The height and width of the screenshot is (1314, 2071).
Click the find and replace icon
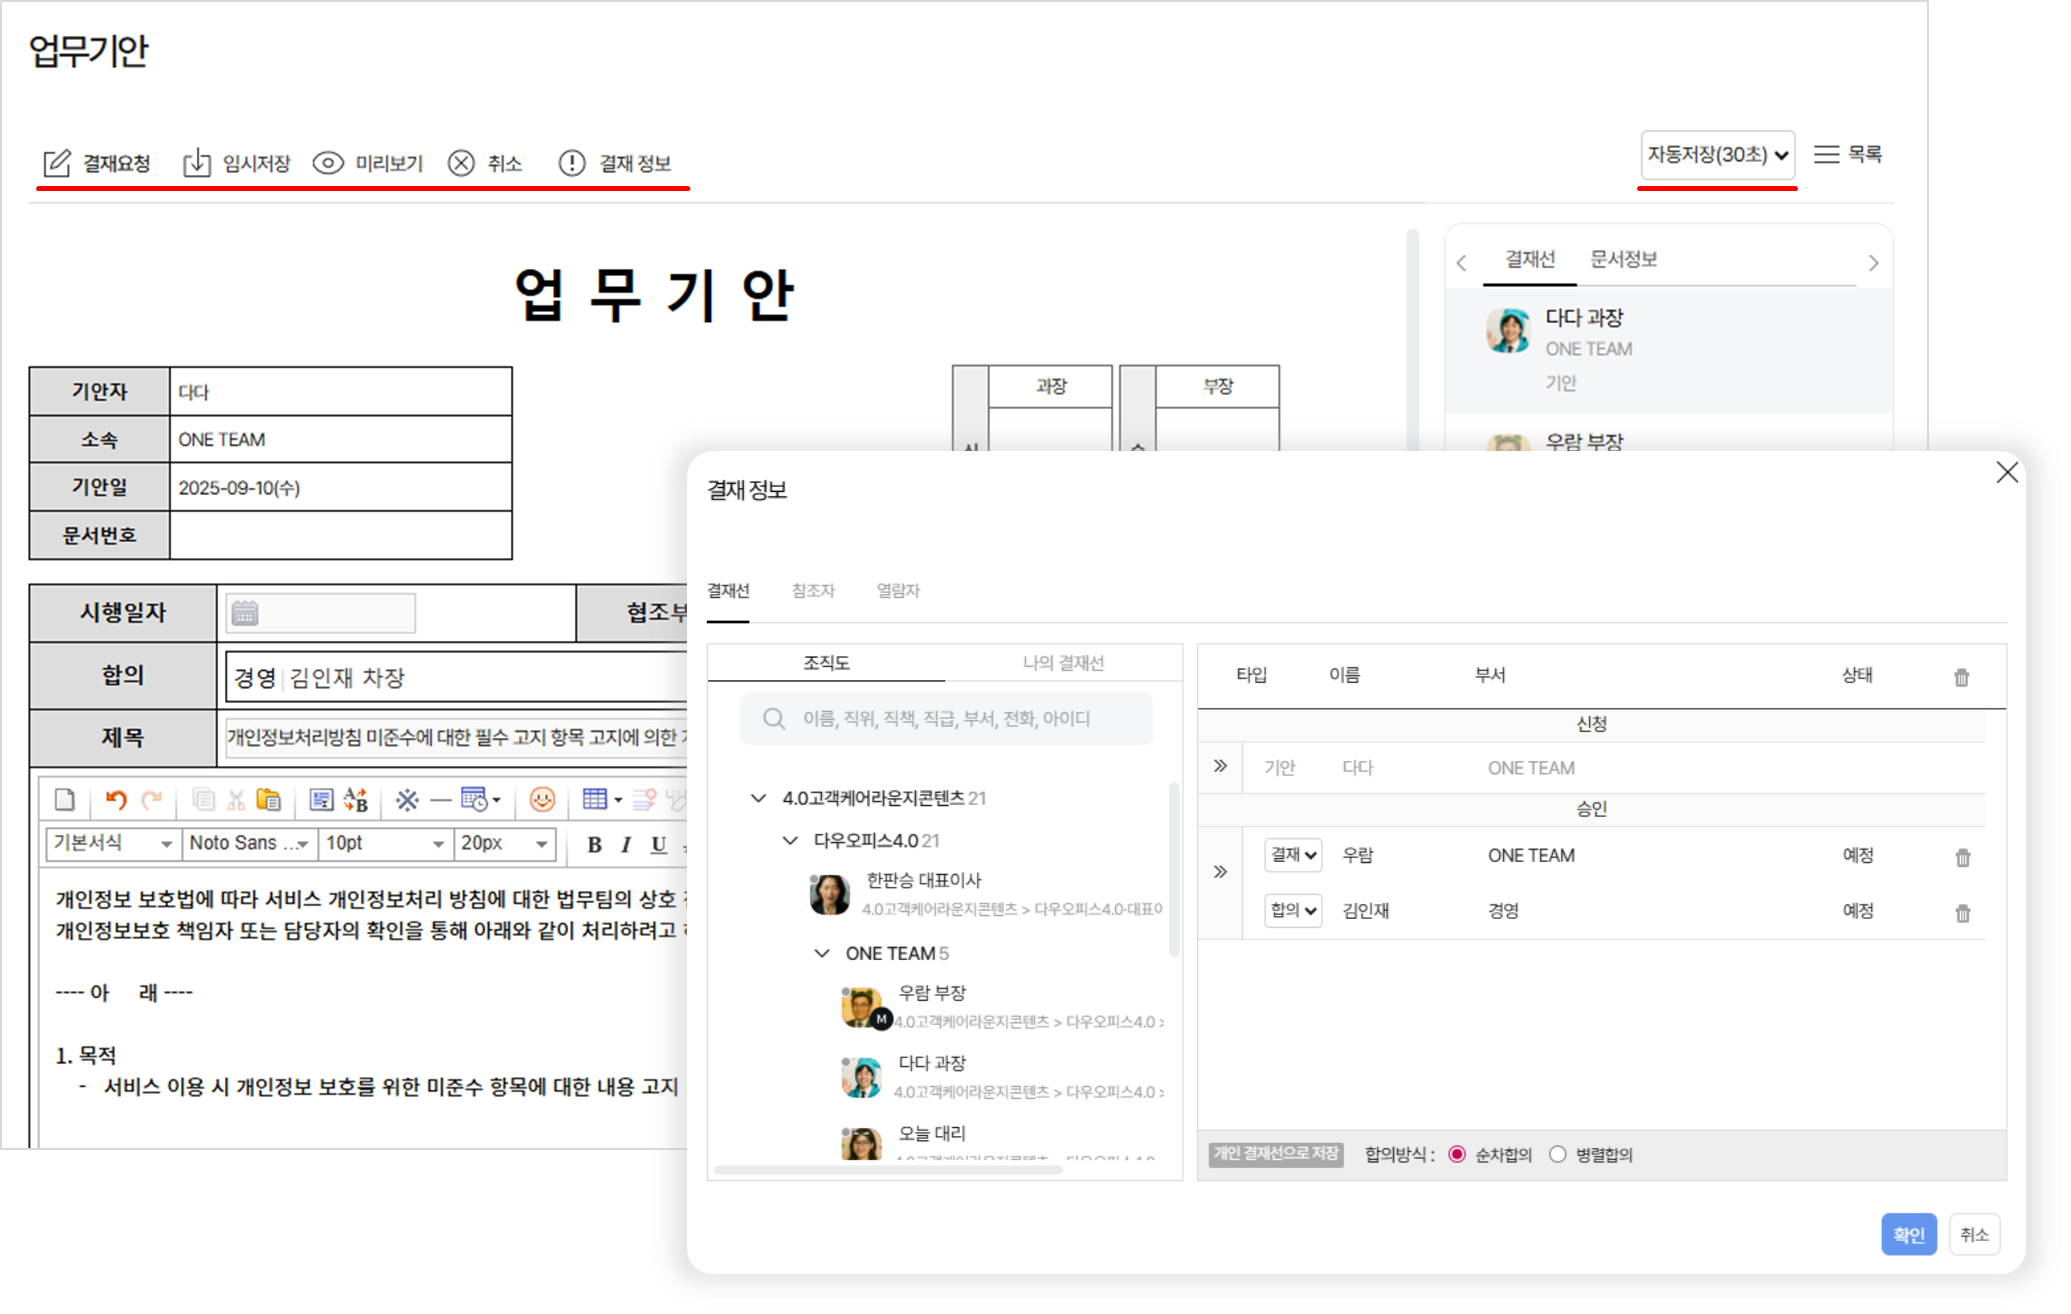[x=355, y=799]
